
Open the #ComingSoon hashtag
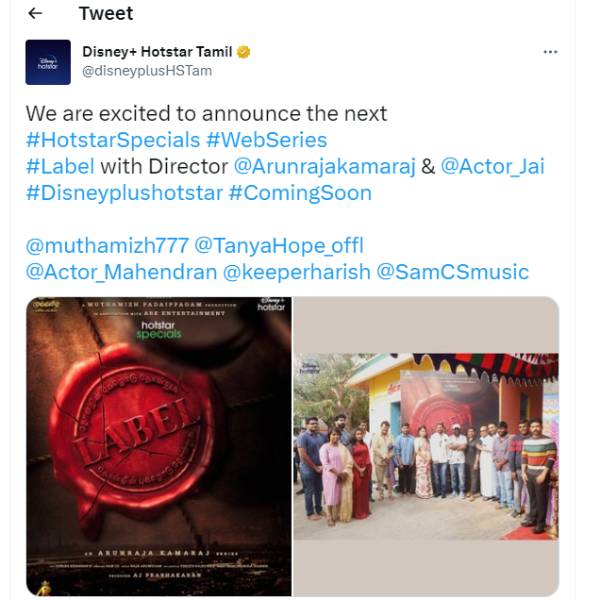tap(300, 193)
